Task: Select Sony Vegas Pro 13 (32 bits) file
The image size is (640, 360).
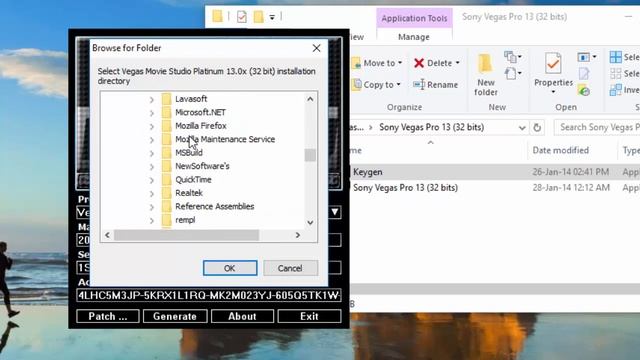Action: (405, 188)
